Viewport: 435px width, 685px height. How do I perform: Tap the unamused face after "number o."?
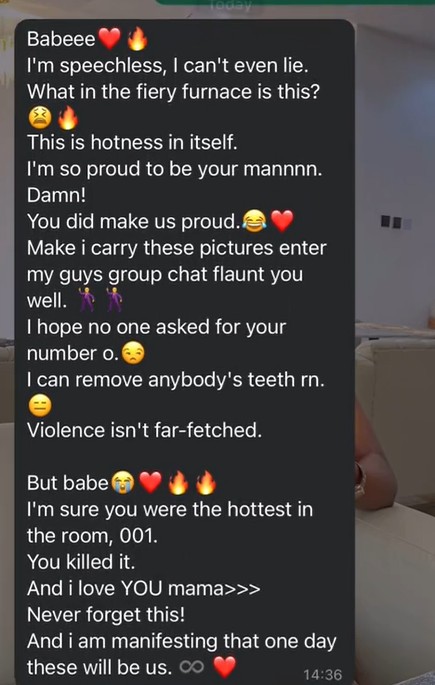point(132,353)
